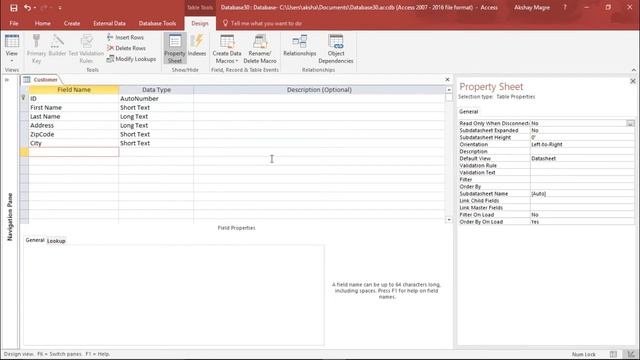Click Long Text data type for Last Name
Viewport: 640px width, 360px height.
pos(156,116)
